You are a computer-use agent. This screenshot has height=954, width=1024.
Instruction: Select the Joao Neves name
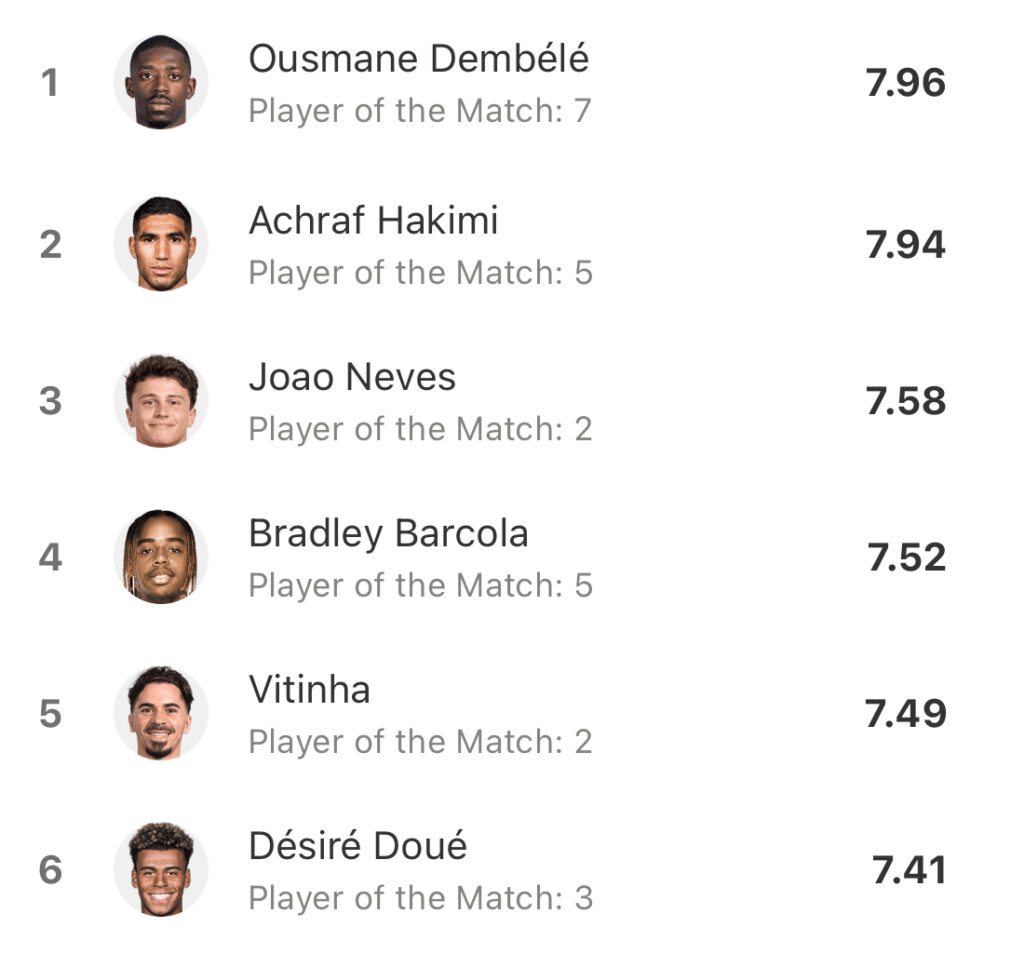coord(352,377)
